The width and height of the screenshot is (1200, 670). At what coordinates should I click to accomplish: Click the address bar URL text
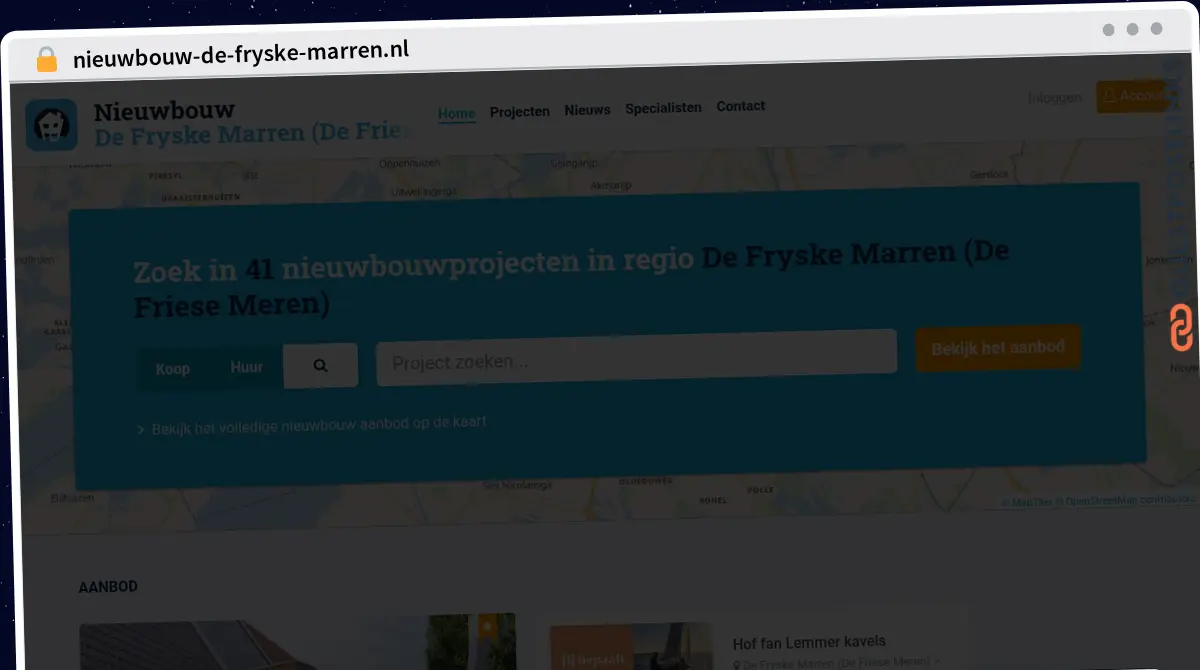[x=241, y=53]
